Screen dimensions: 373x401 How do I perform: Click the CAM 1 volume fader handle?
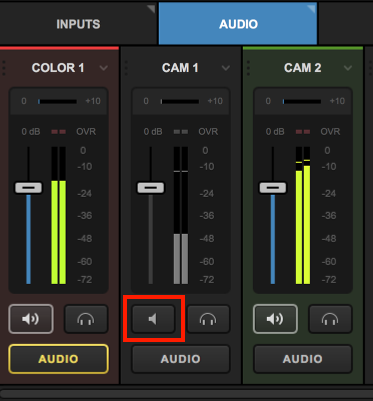click(x=151, y=188)
